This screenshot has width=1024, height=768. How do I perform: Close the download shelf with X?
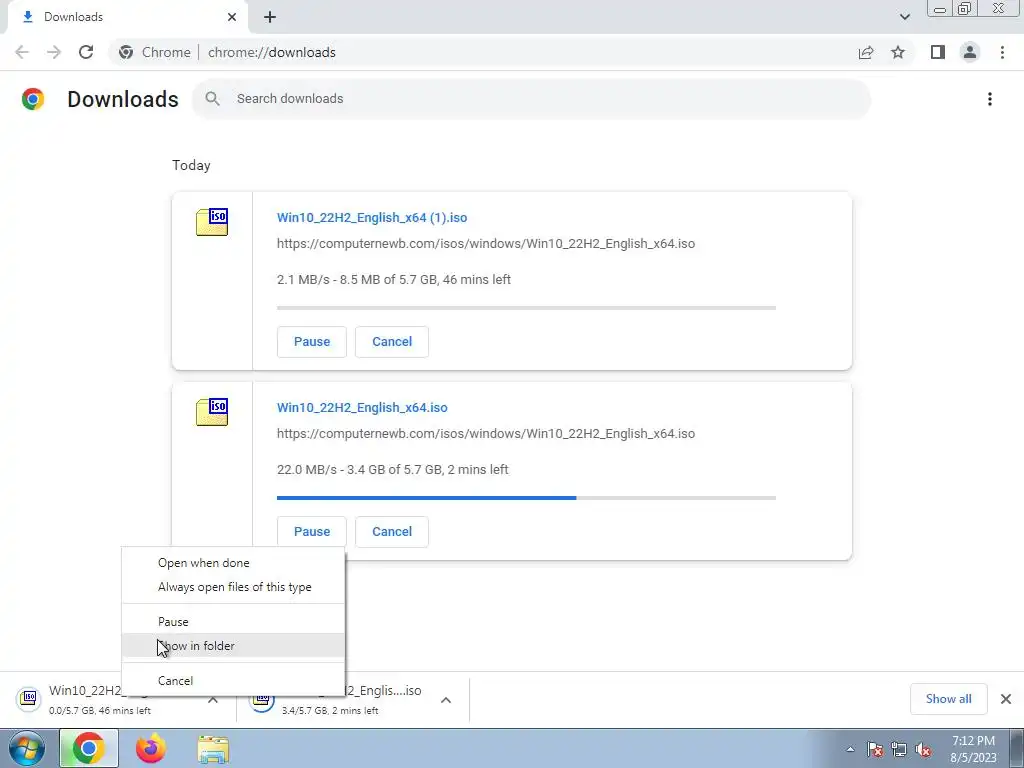click(x=1006, y=699)
